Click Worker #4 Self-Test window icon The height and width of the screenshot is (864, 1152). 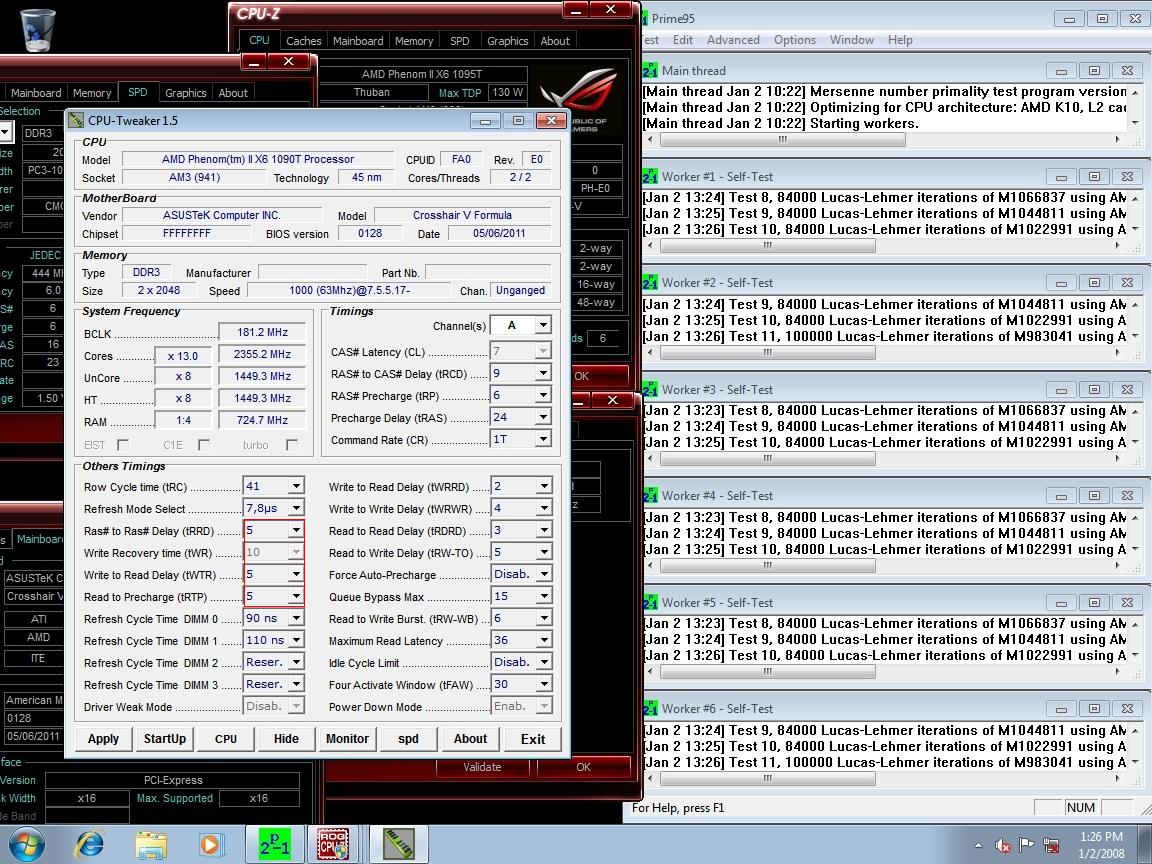[650, 495]
